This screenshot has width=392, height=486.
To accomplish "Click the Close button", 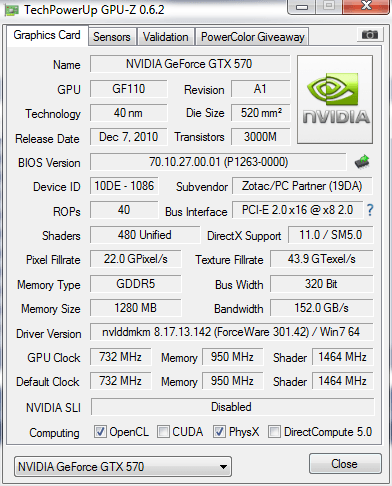I will [345, 464].
